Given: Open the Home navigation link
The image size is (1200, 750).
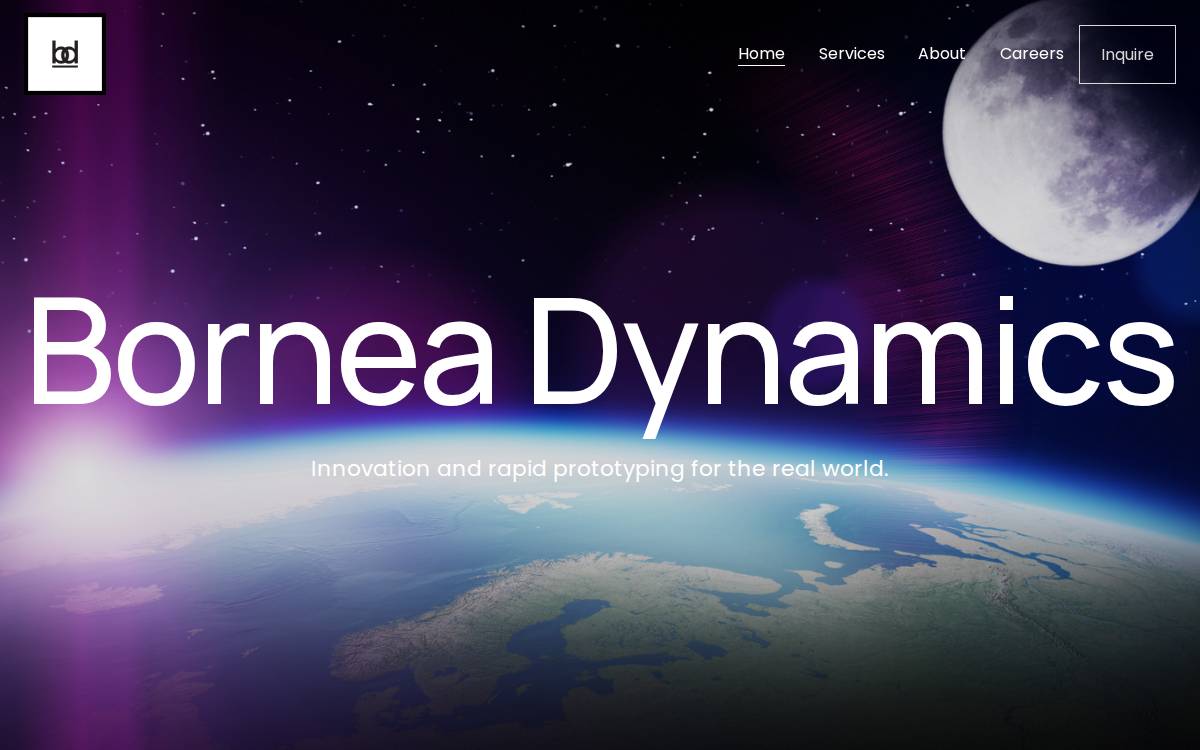Looking at the screenshot, I should [761, 54].
